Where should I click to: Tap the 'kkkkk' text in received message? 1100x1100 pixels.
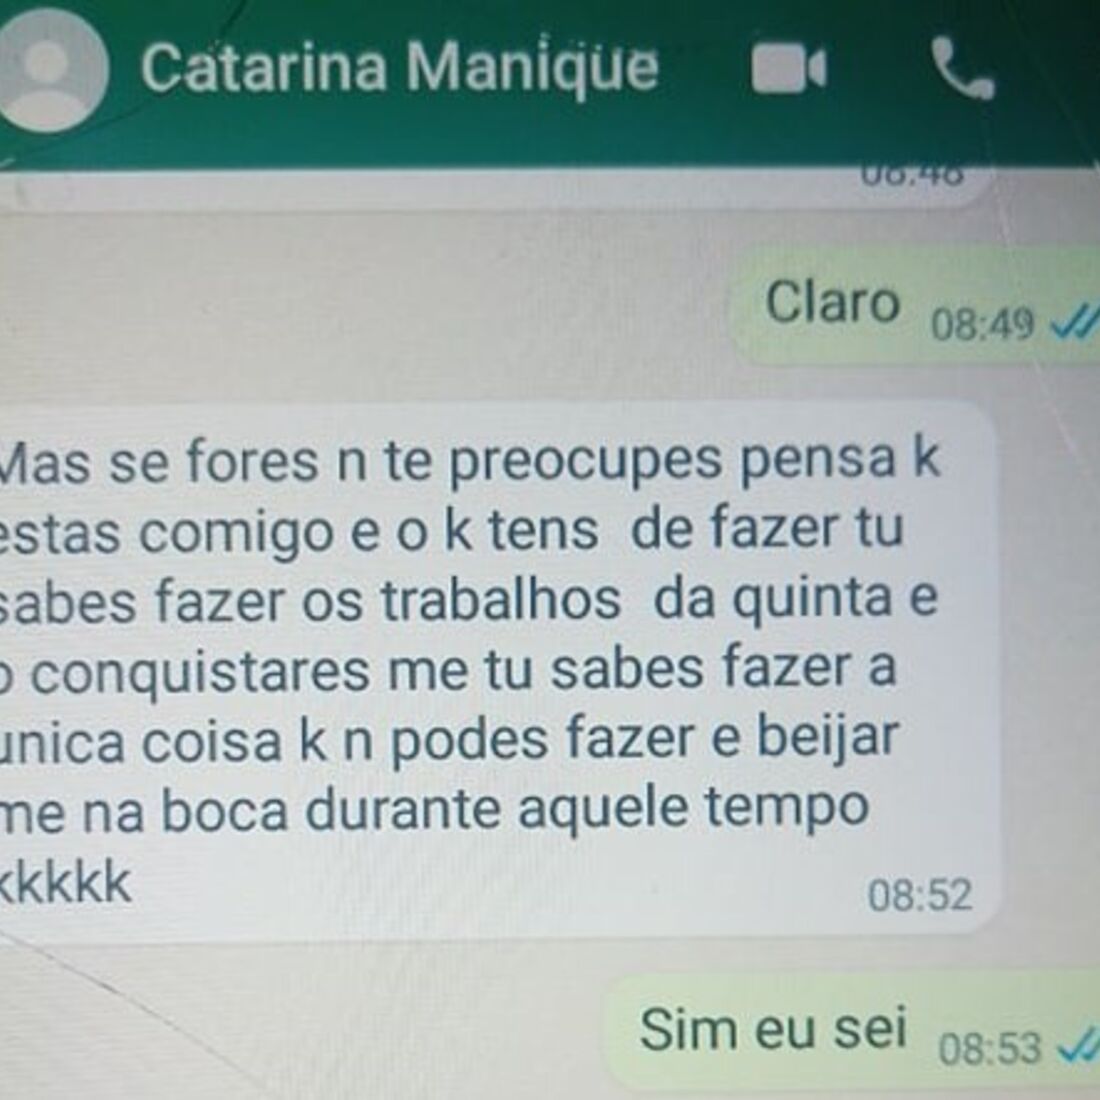point(65,883)
